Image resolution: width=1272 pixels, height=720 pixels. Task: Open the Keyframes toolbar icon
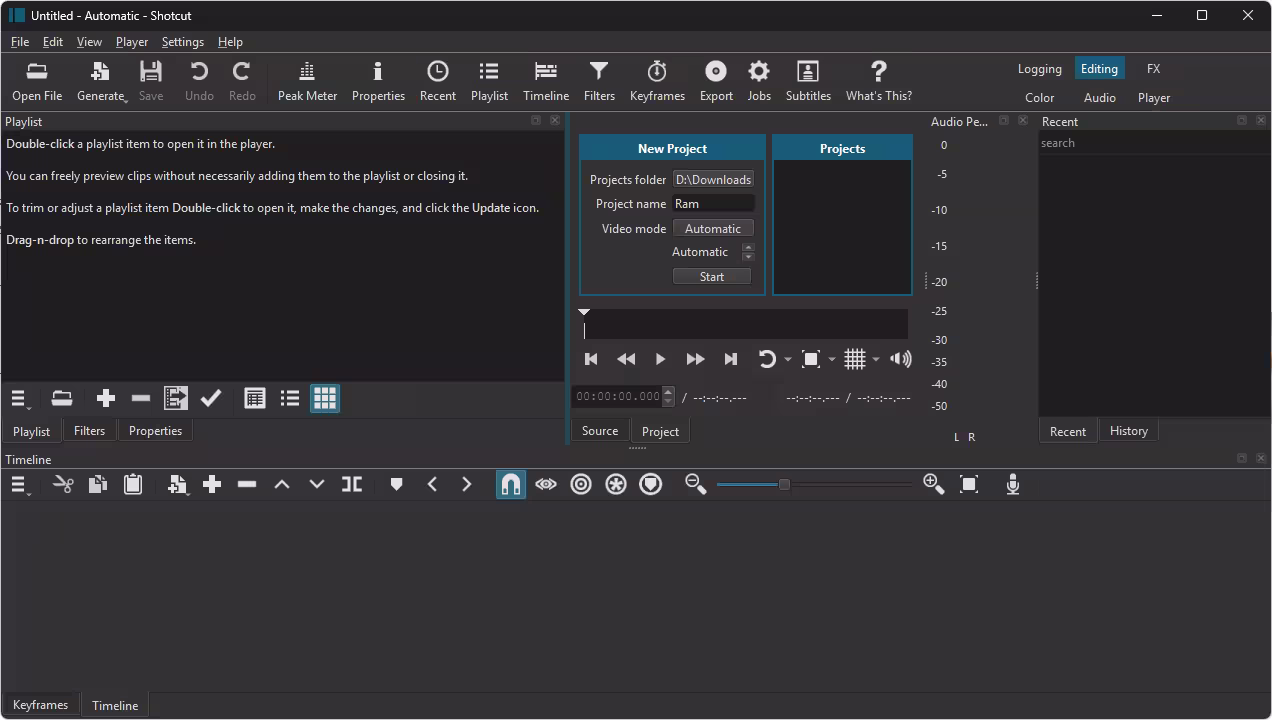(657, 81)
